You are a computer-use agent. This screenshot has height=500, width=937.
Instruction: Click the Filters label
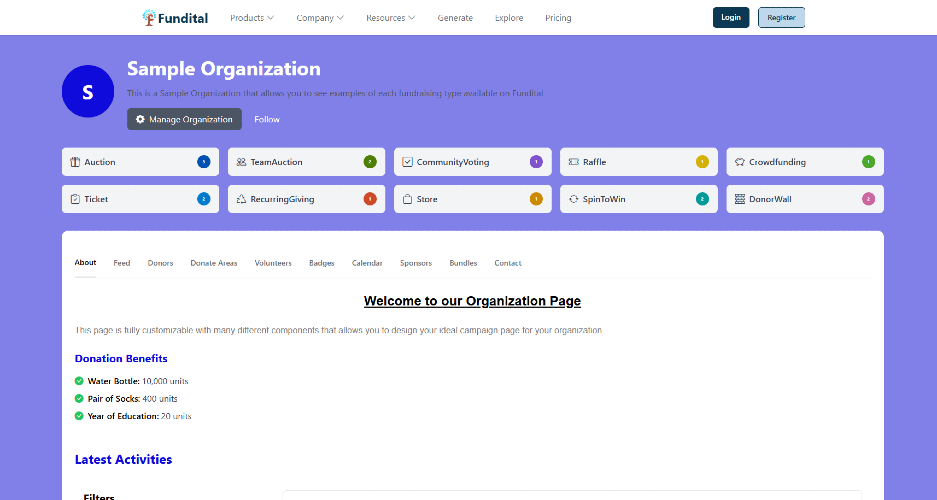pos(99,496)
